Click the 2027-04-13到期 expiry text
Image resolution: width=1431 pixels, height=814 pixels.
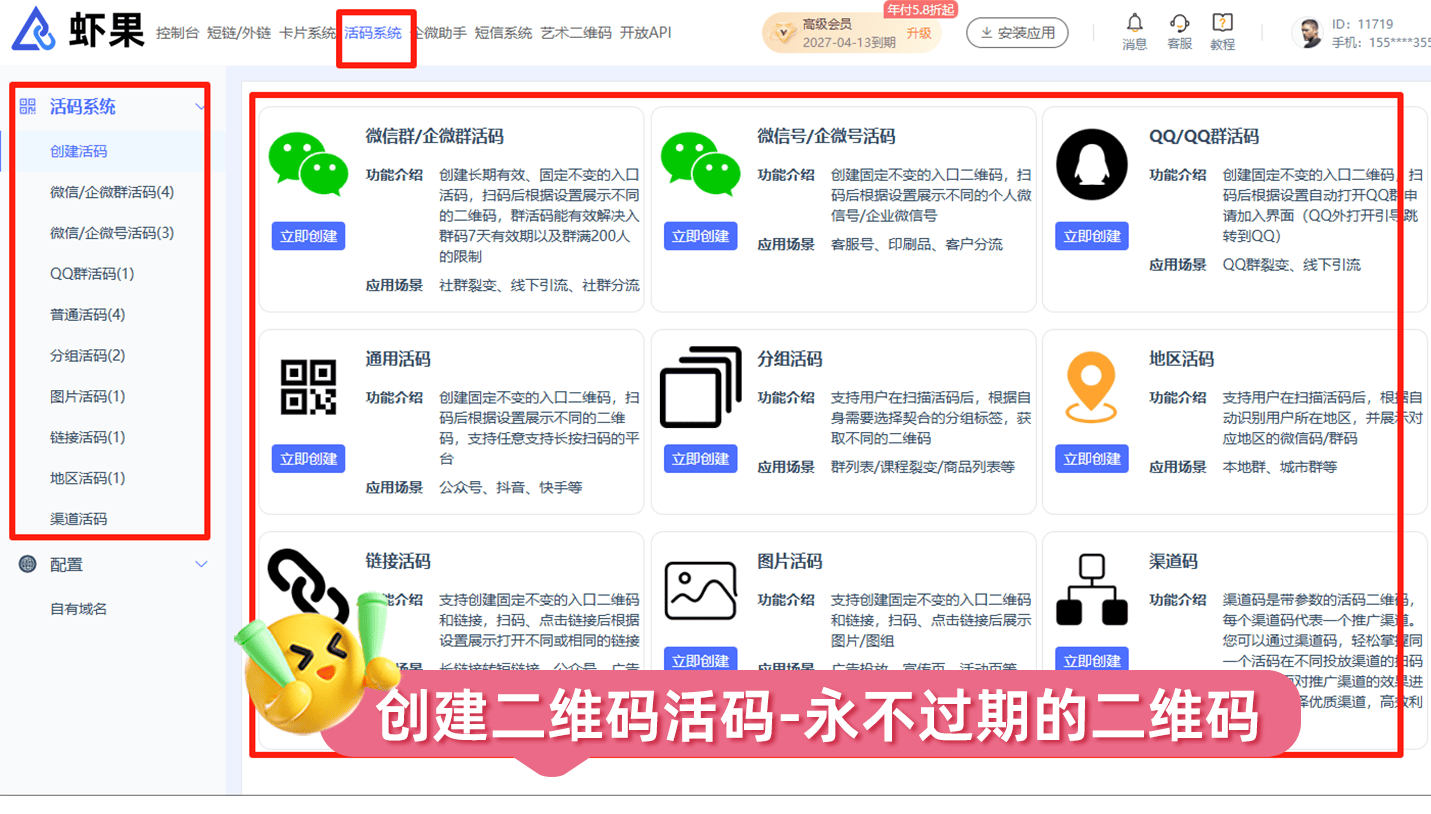pos(849,43)
